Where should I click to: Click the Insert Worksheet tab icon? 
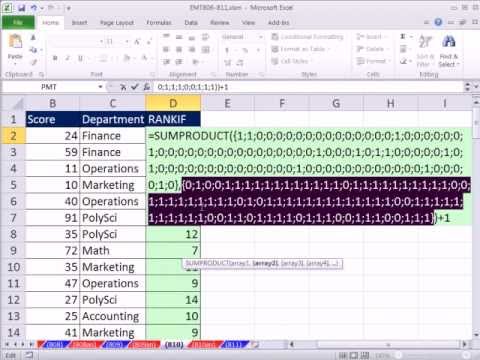pyautogui.click(x=255, y=345)
